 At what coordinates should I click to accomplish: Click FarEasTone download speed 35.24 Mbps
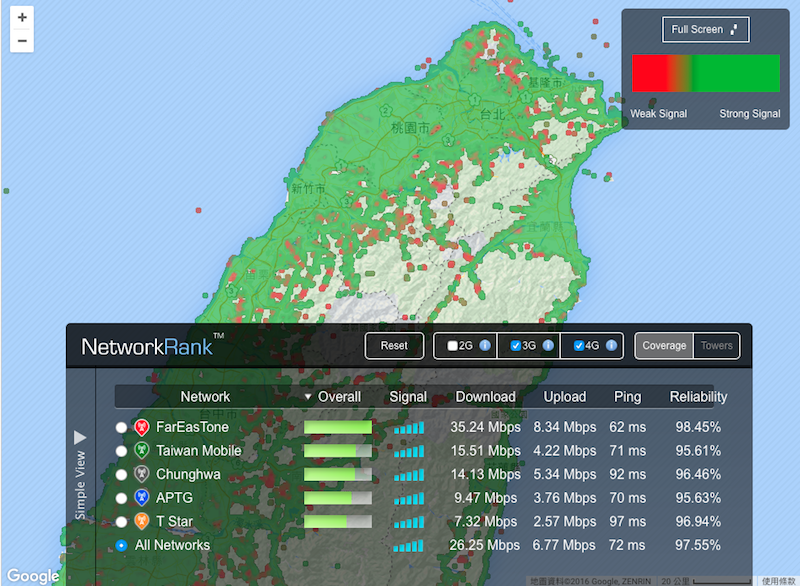[x=485, y=427]
